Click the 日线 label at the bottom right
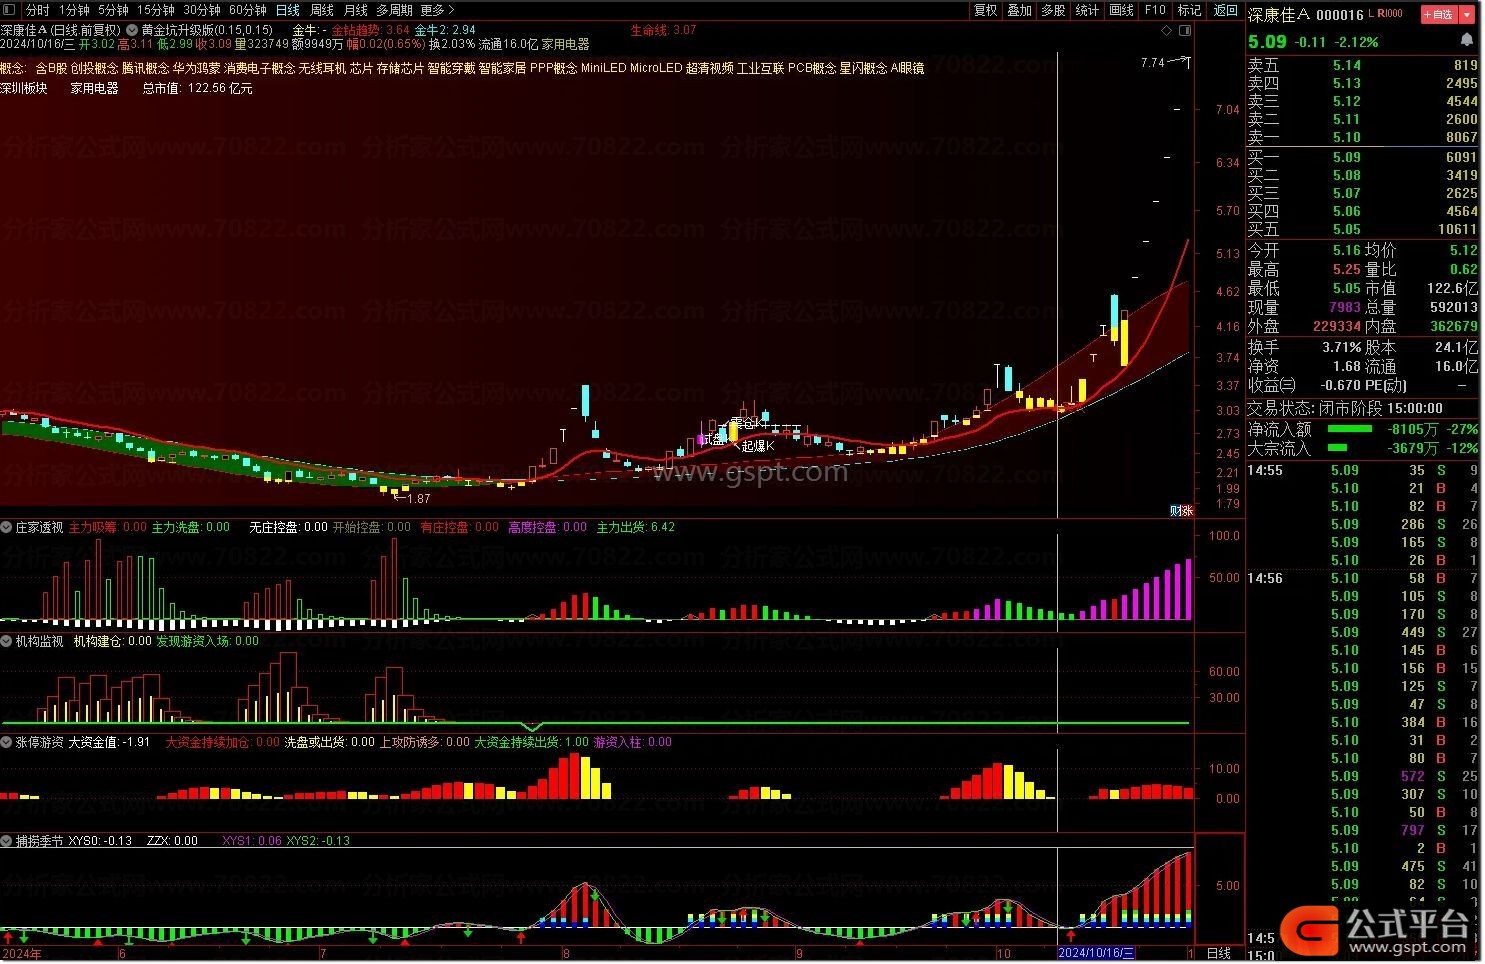The height and width of the screenshot is (964, 1485). (1219, 953)
